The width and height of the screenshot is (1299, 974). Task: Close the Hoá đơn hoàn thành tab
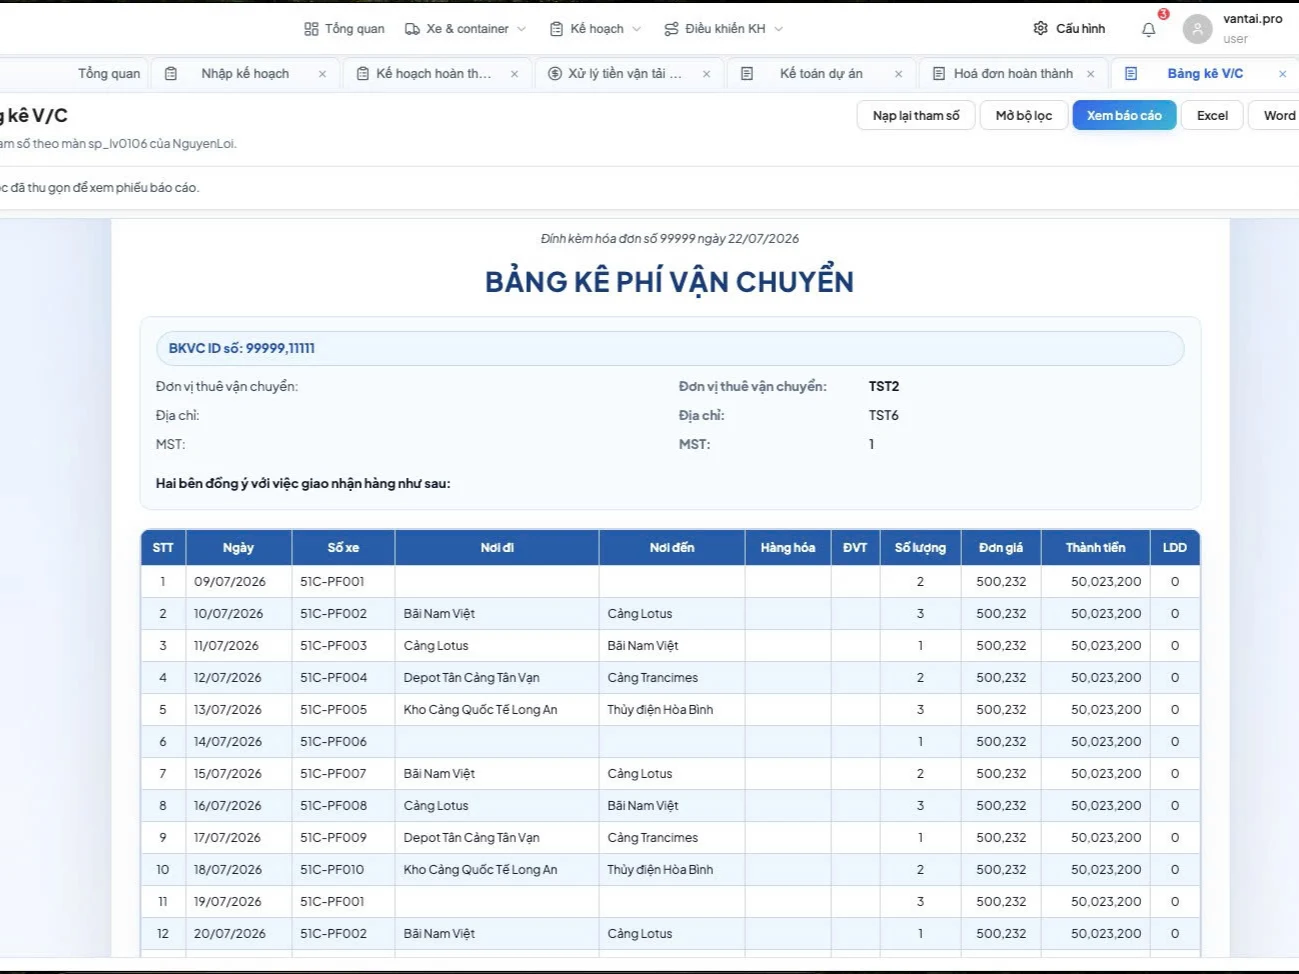tap(1090, 74)
